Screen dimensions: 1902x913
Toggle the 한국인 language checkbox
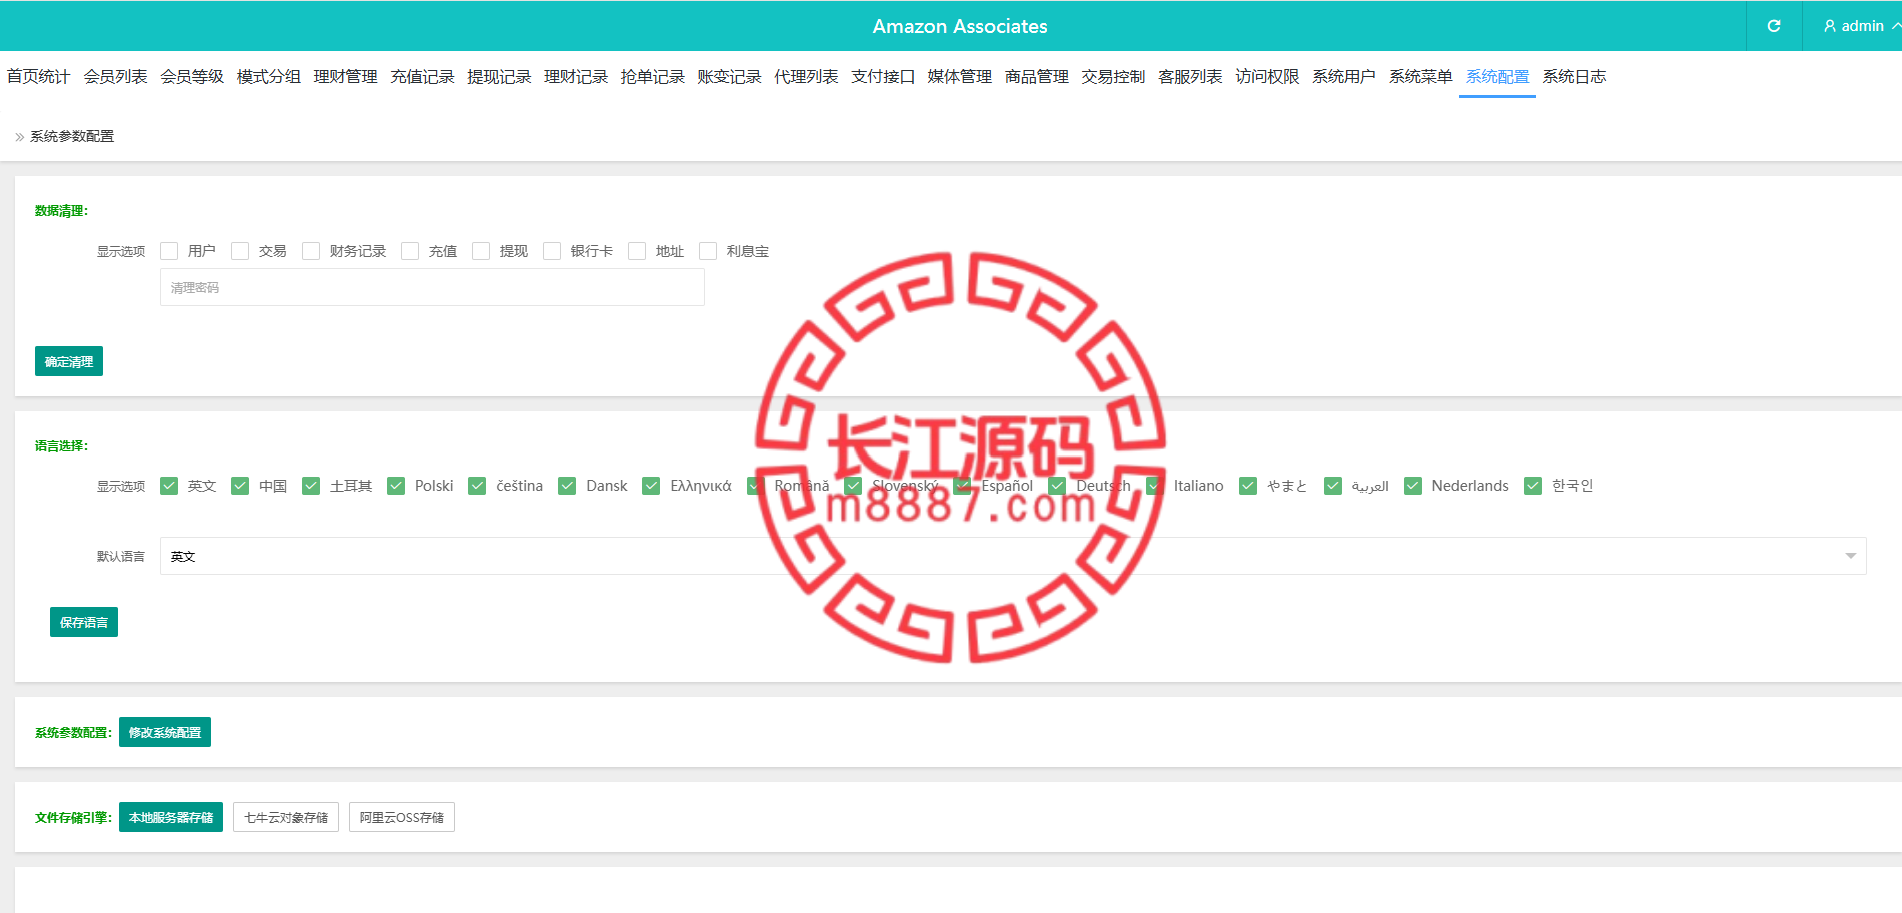tap(1533, 486)
